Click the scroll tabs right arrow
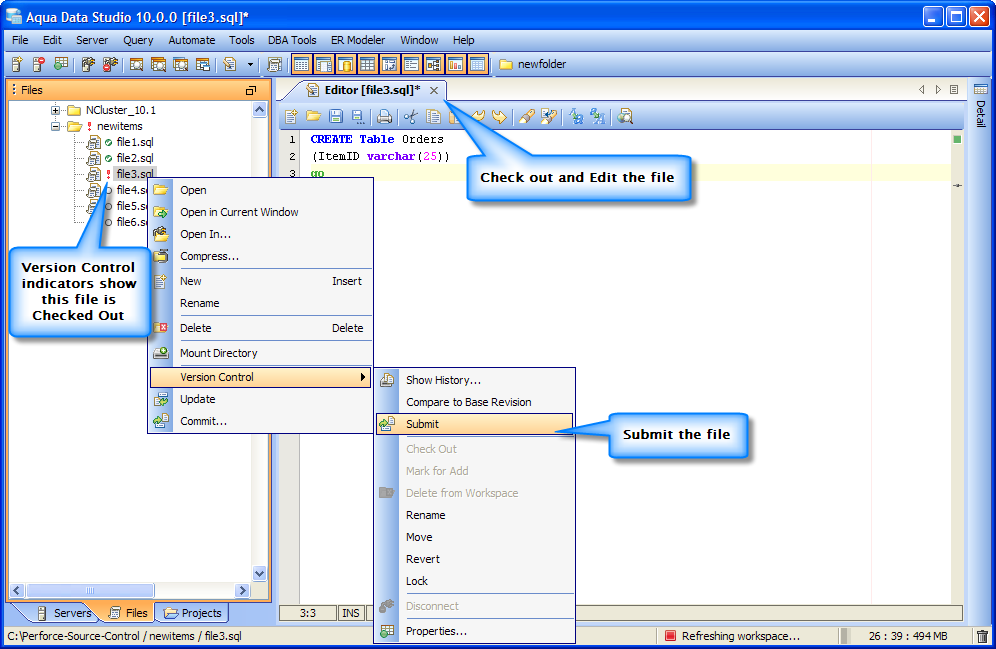This screenshot has width=996, height=649. [938, 90]
